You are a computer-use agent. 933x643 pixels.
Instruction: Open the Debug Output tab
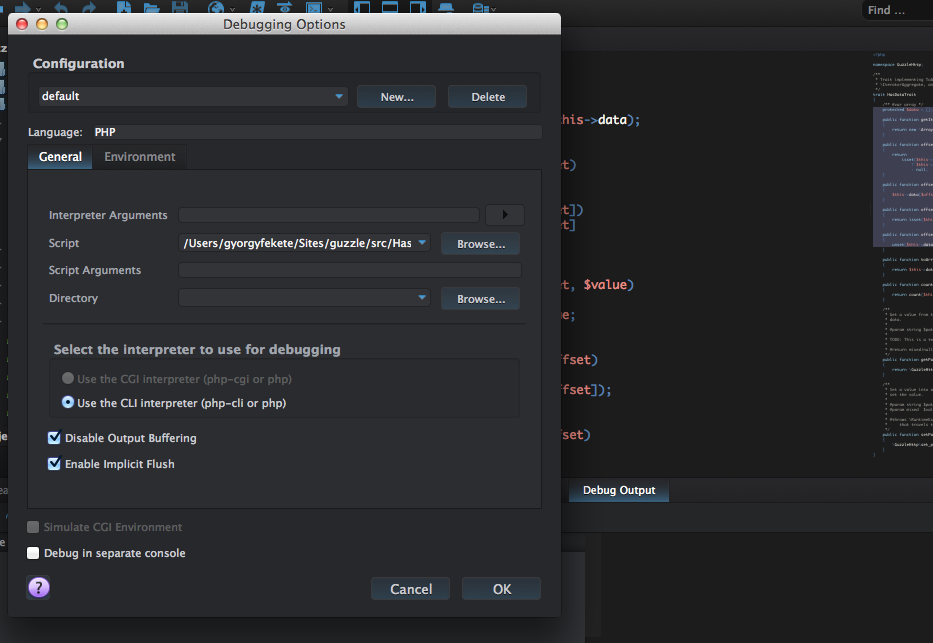(619, 490)
